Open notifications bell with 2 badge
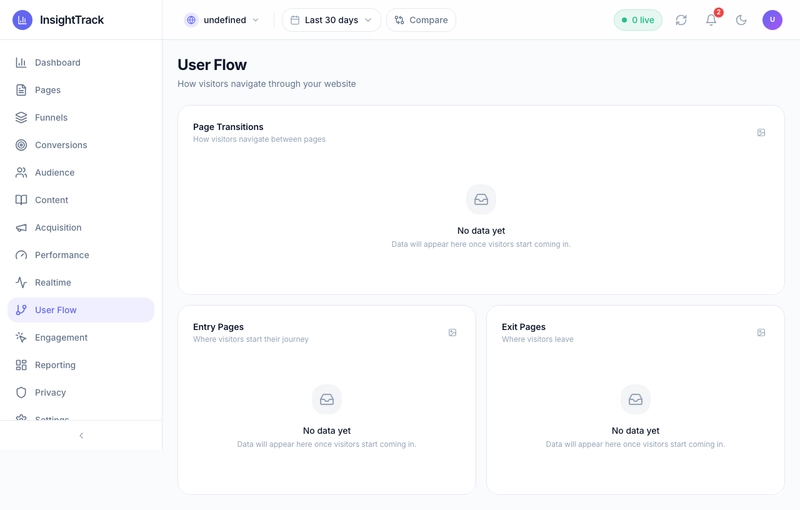The width and height of the screenshot is (800, 510). pos(711,20)
